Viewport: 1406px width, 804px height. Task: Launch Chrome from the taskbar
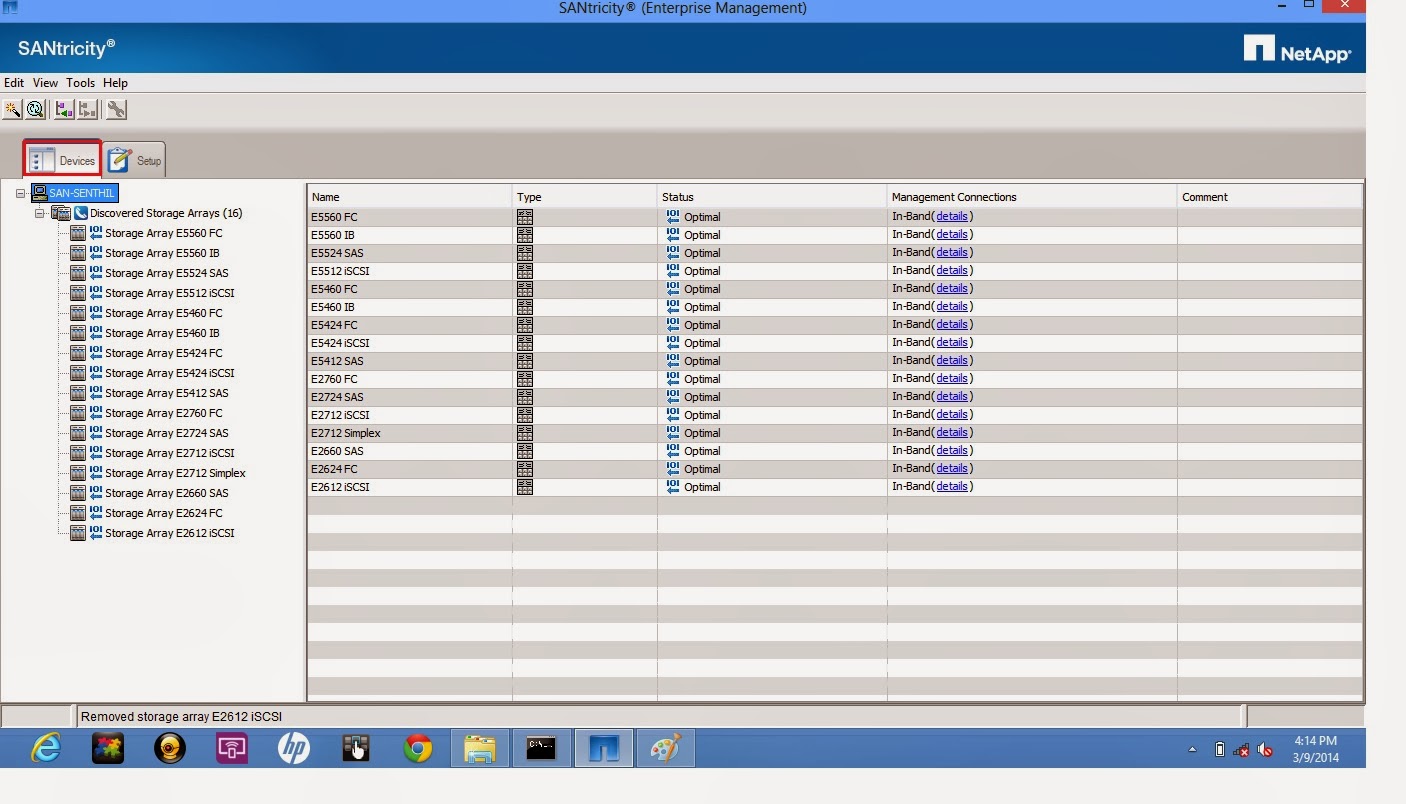click(417, 747)
